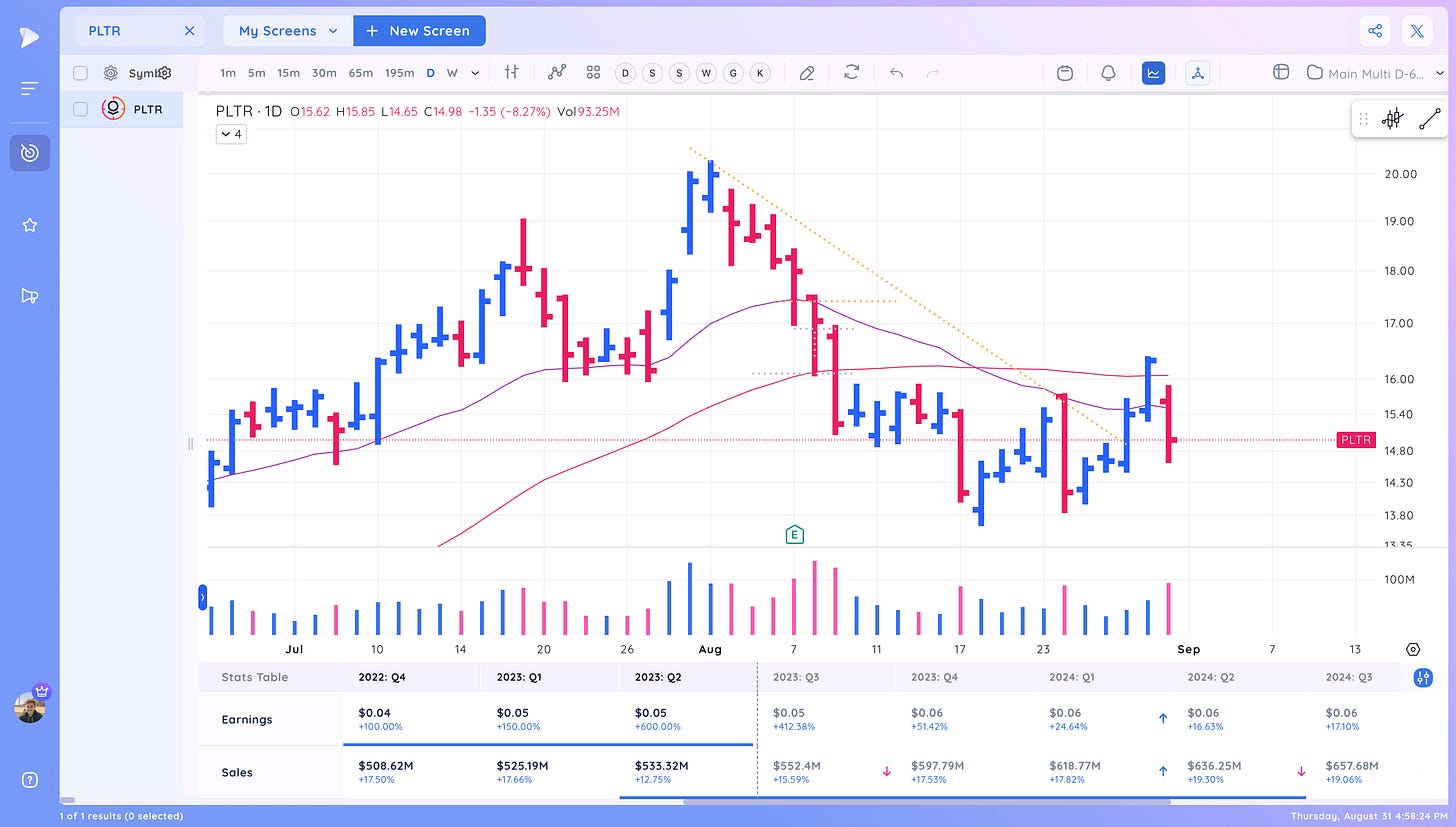Open the sidebar list menu icon
Screen dimensions: 1456x827
pos(29,89)
